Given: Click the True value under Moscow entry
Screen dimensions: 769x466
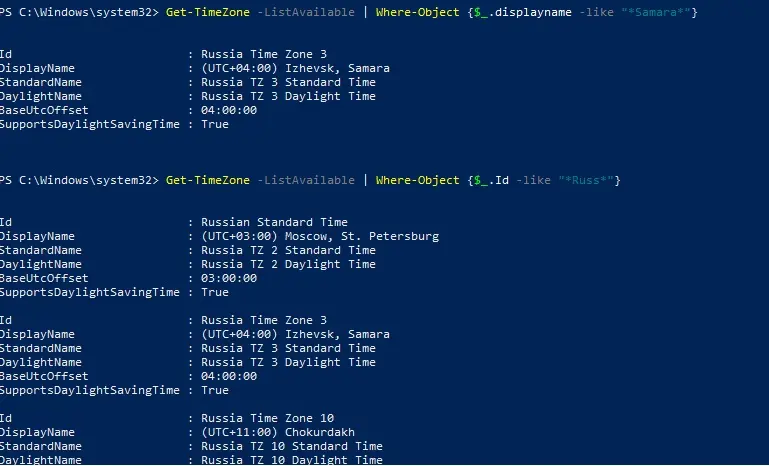Looking at the screenshot, I should pyautogui.click(x=215, y=292).
